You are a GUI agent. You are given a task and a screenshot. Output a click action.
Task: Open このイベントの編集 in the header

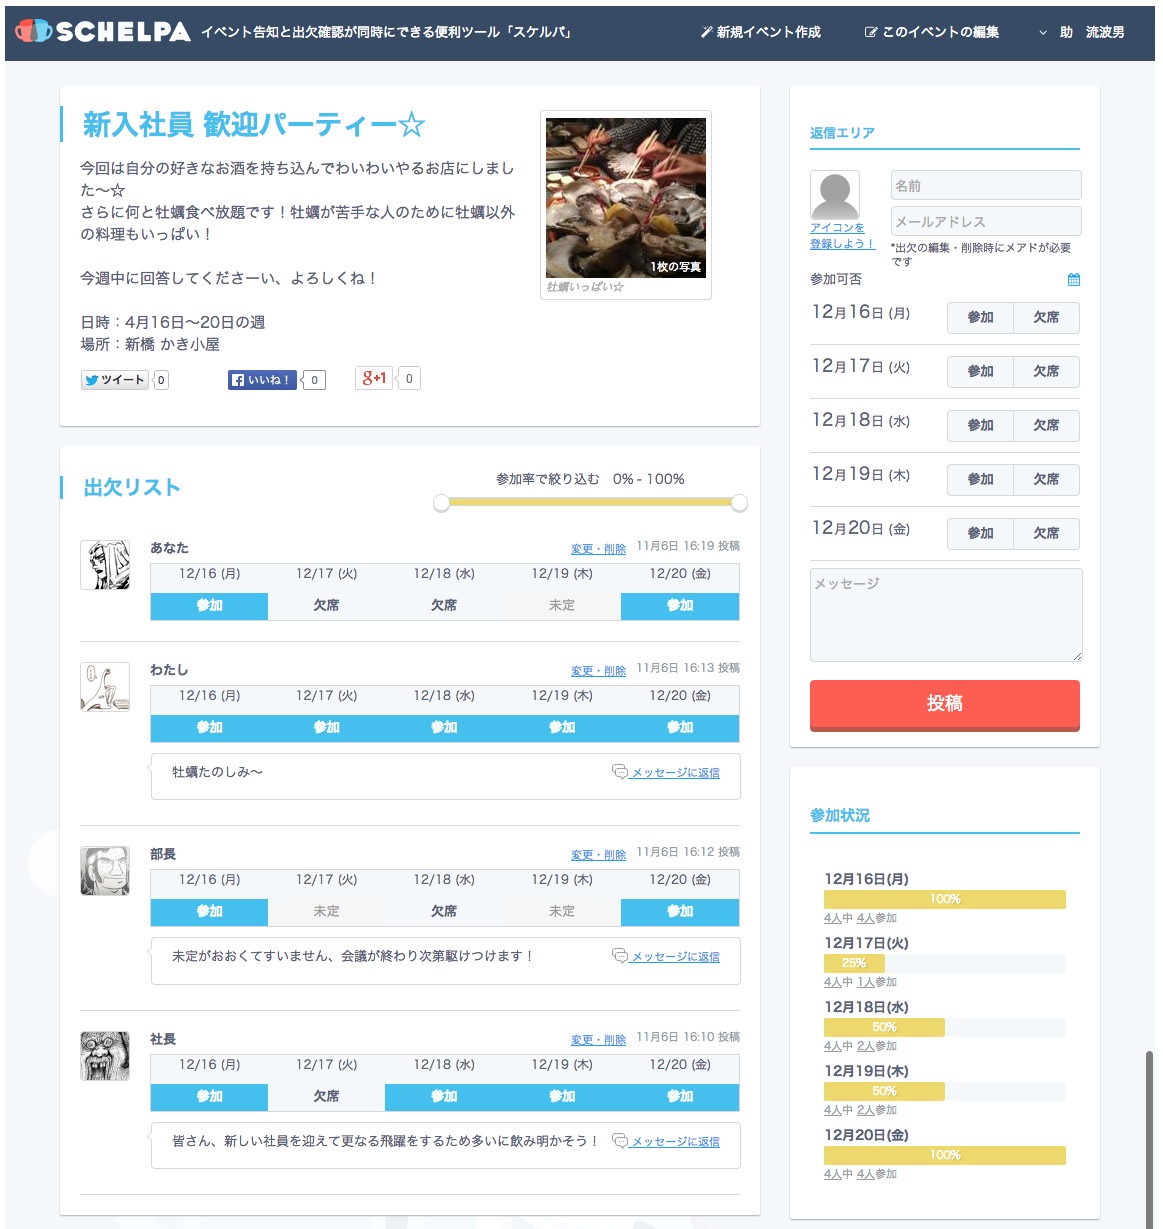[x=932, y=32]
